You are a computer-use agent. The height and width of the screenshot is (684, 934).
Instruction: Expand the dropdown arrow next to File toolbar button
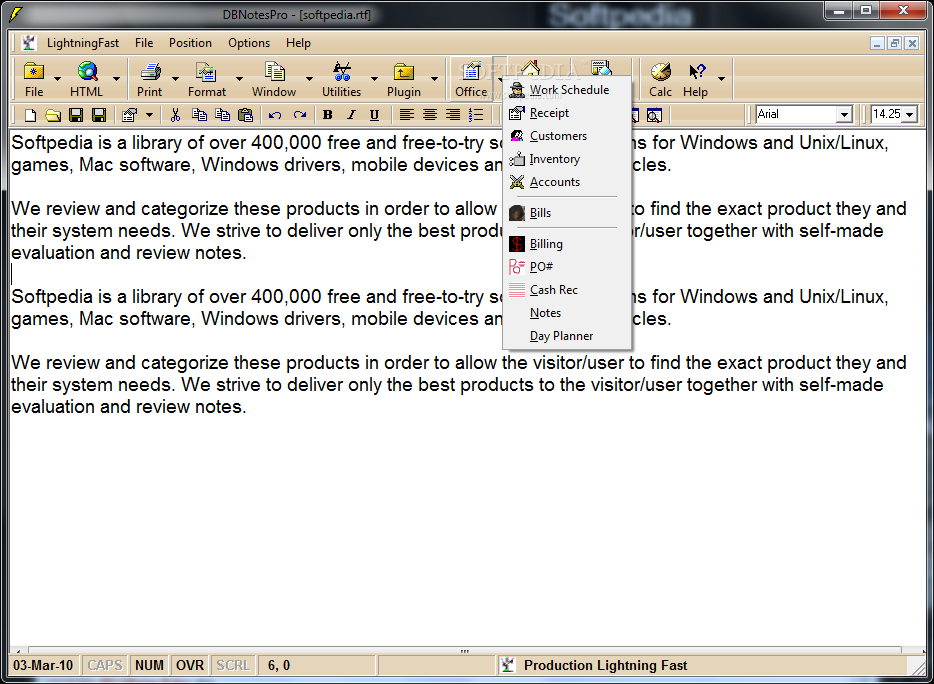pos(57,79)
